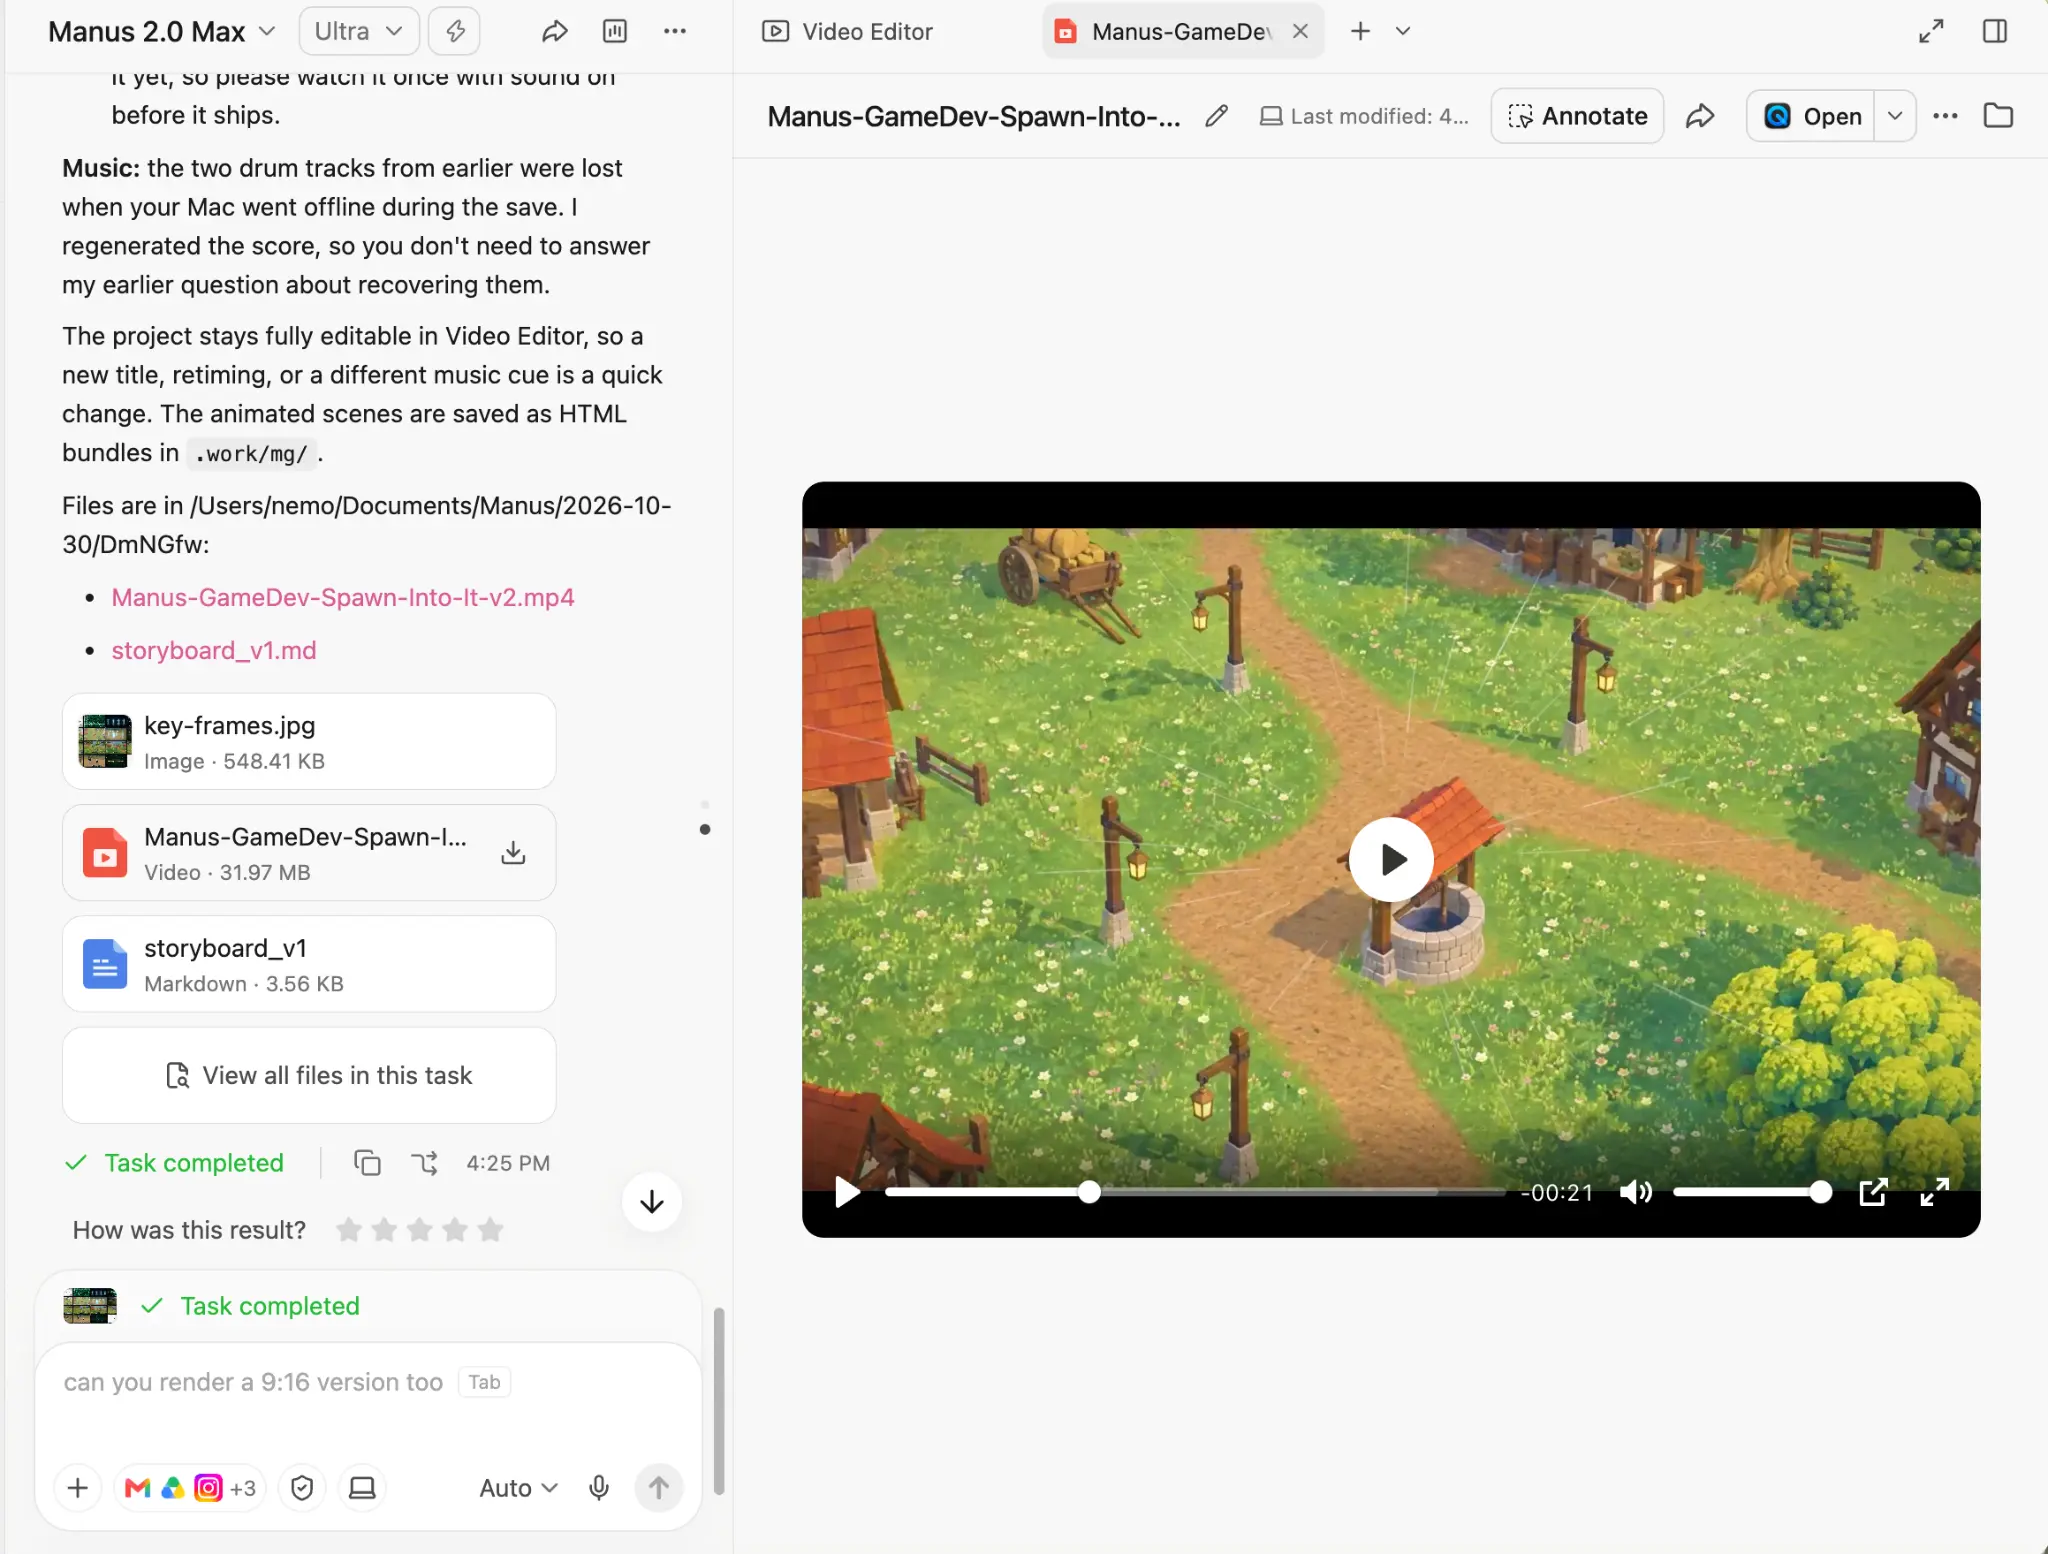Toggle the local computer laptop option
Viewport: 2048px width, 1554px height.
coord(362,1488)
